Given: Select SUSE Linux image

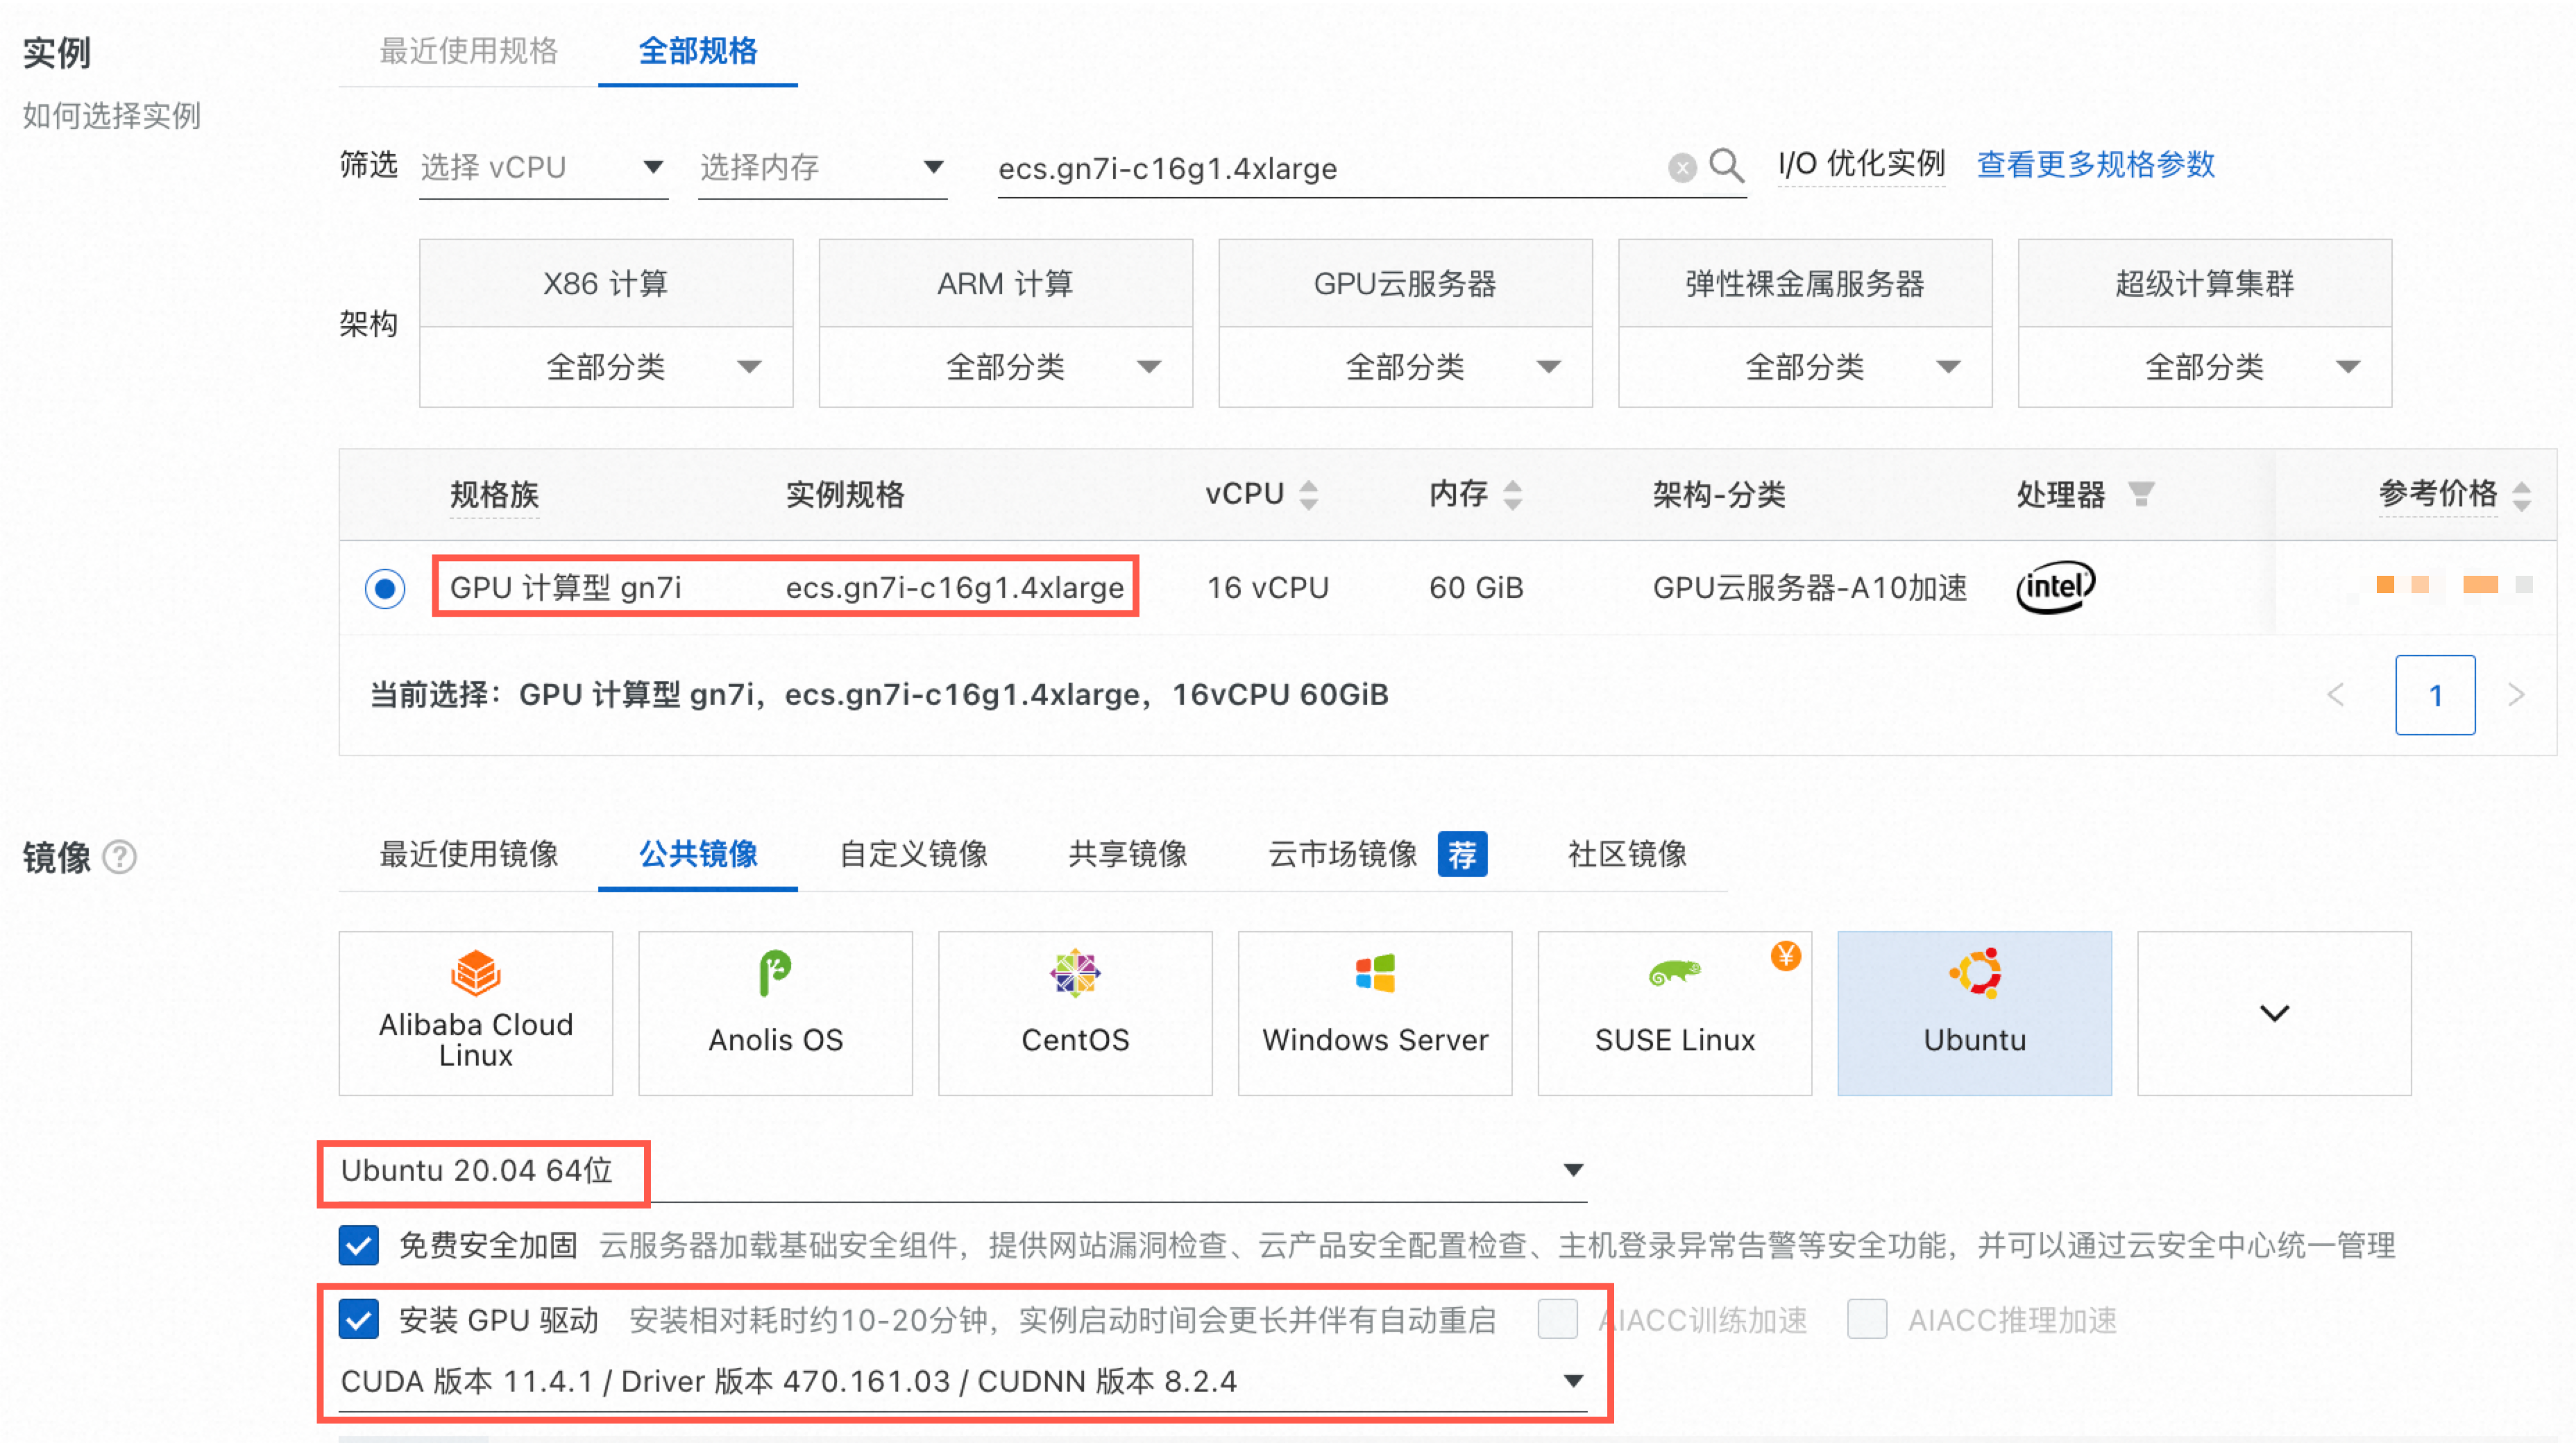Looking at the screenshot, I should click(x=1675, y=1013).
